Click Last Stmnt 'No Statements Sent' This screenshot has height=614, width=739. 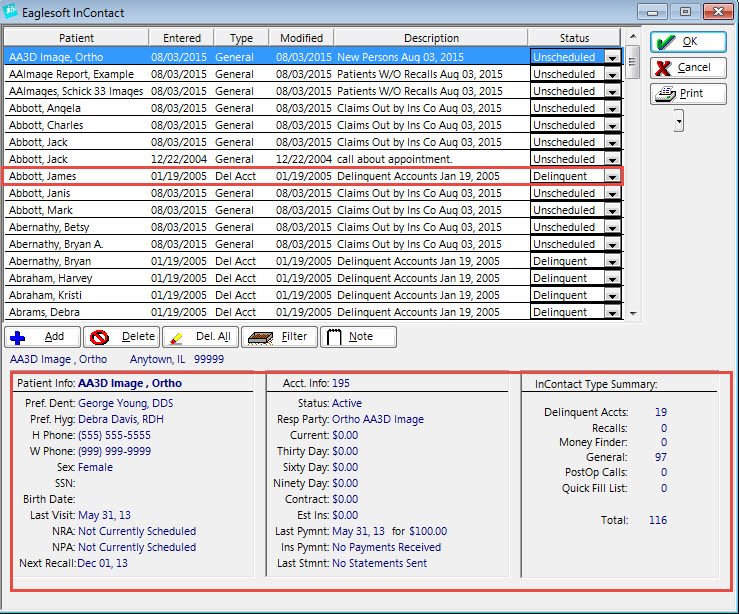click(x=379, y=564)
